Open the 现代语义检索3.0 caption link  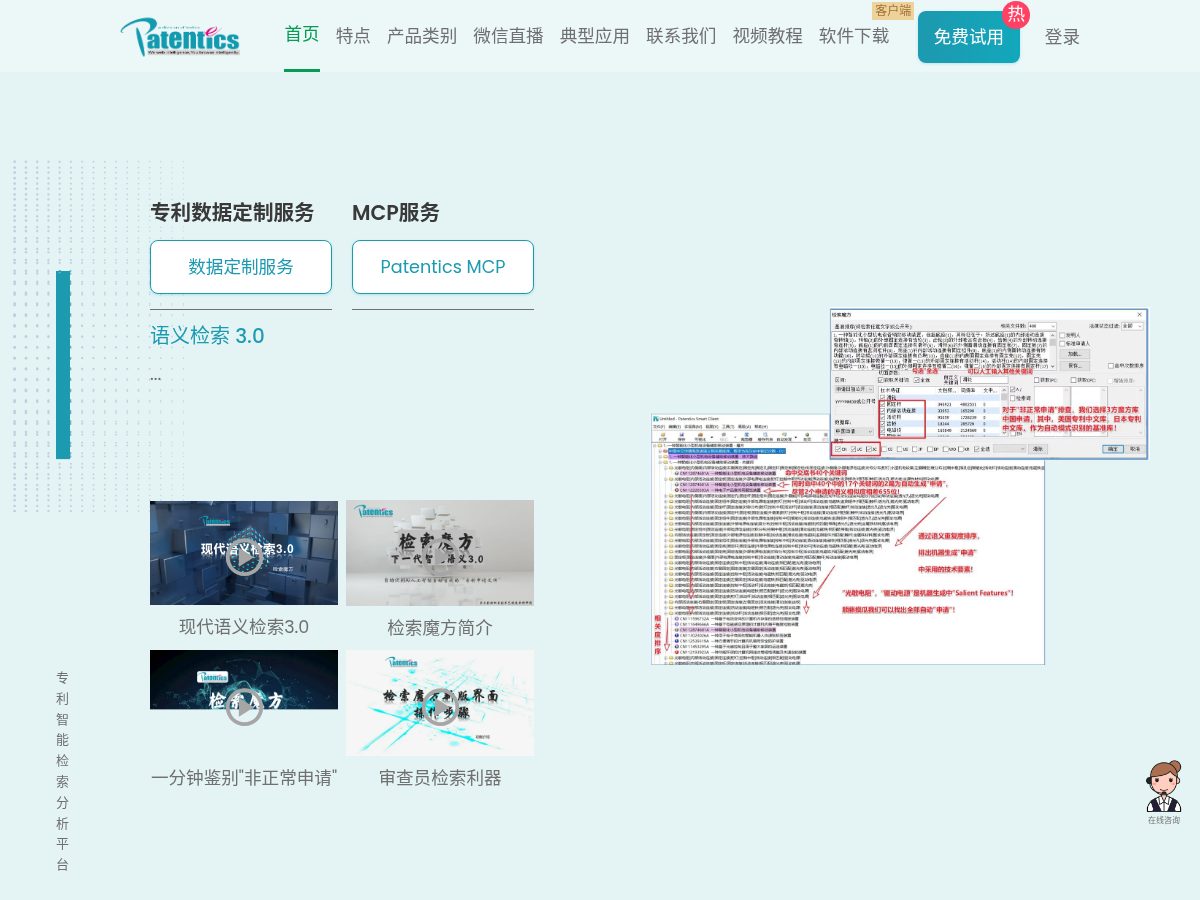tap(244, 627)
